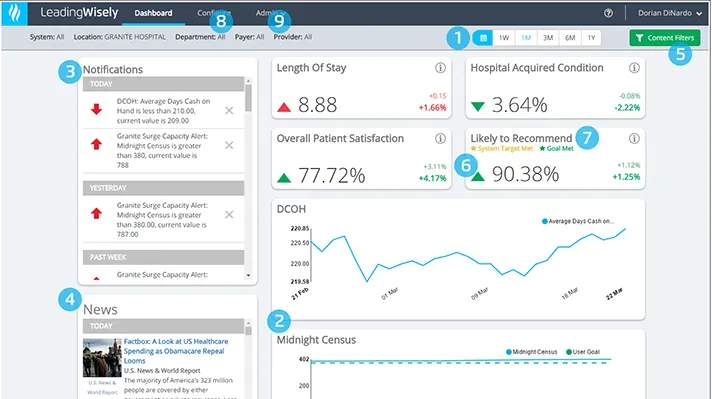Click Overall Patient Satisfaction green up triangle
712x399 pixels.
284,177
